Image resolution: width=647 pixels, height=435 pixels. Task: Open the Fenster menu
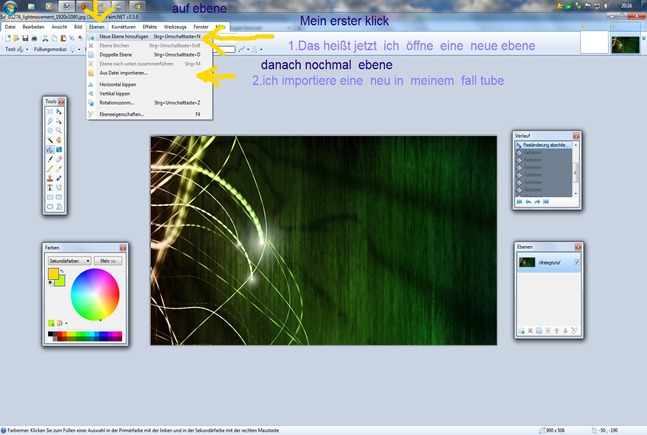coord(201,27)
